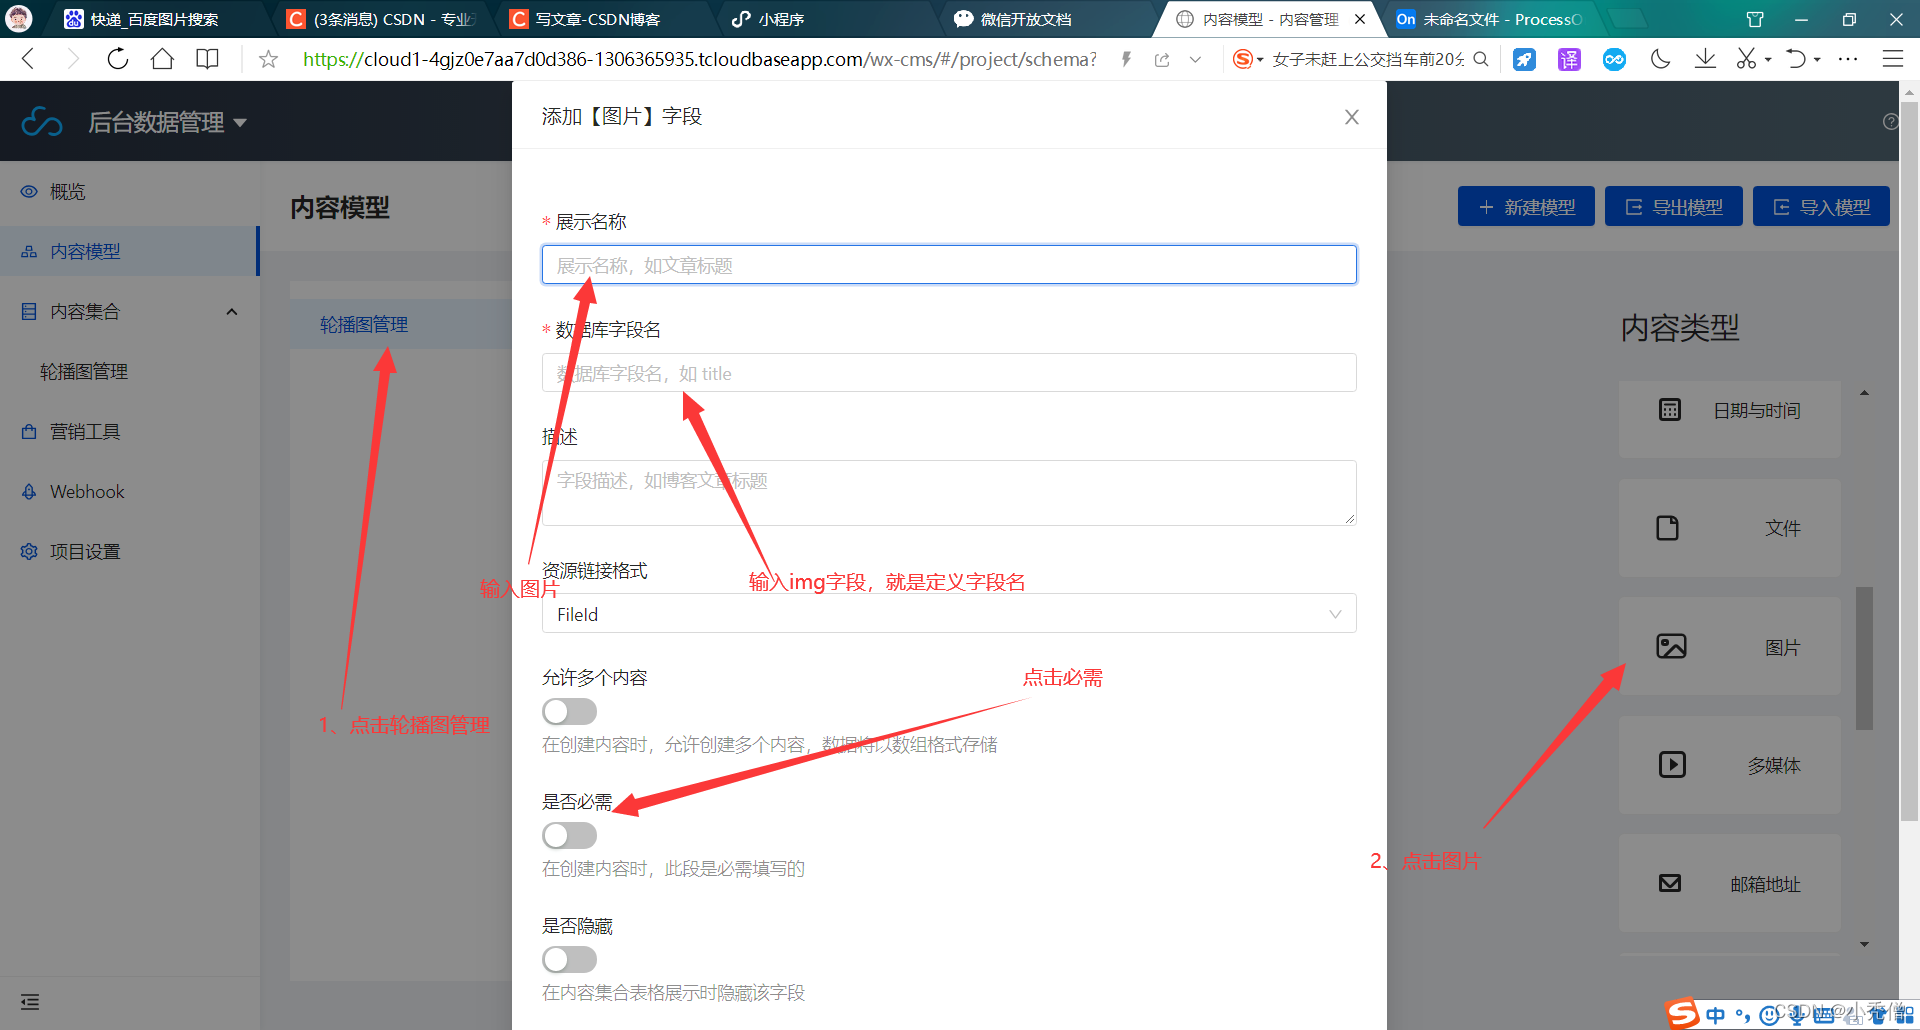Switch to 微信开放文档 tab

1025,19
